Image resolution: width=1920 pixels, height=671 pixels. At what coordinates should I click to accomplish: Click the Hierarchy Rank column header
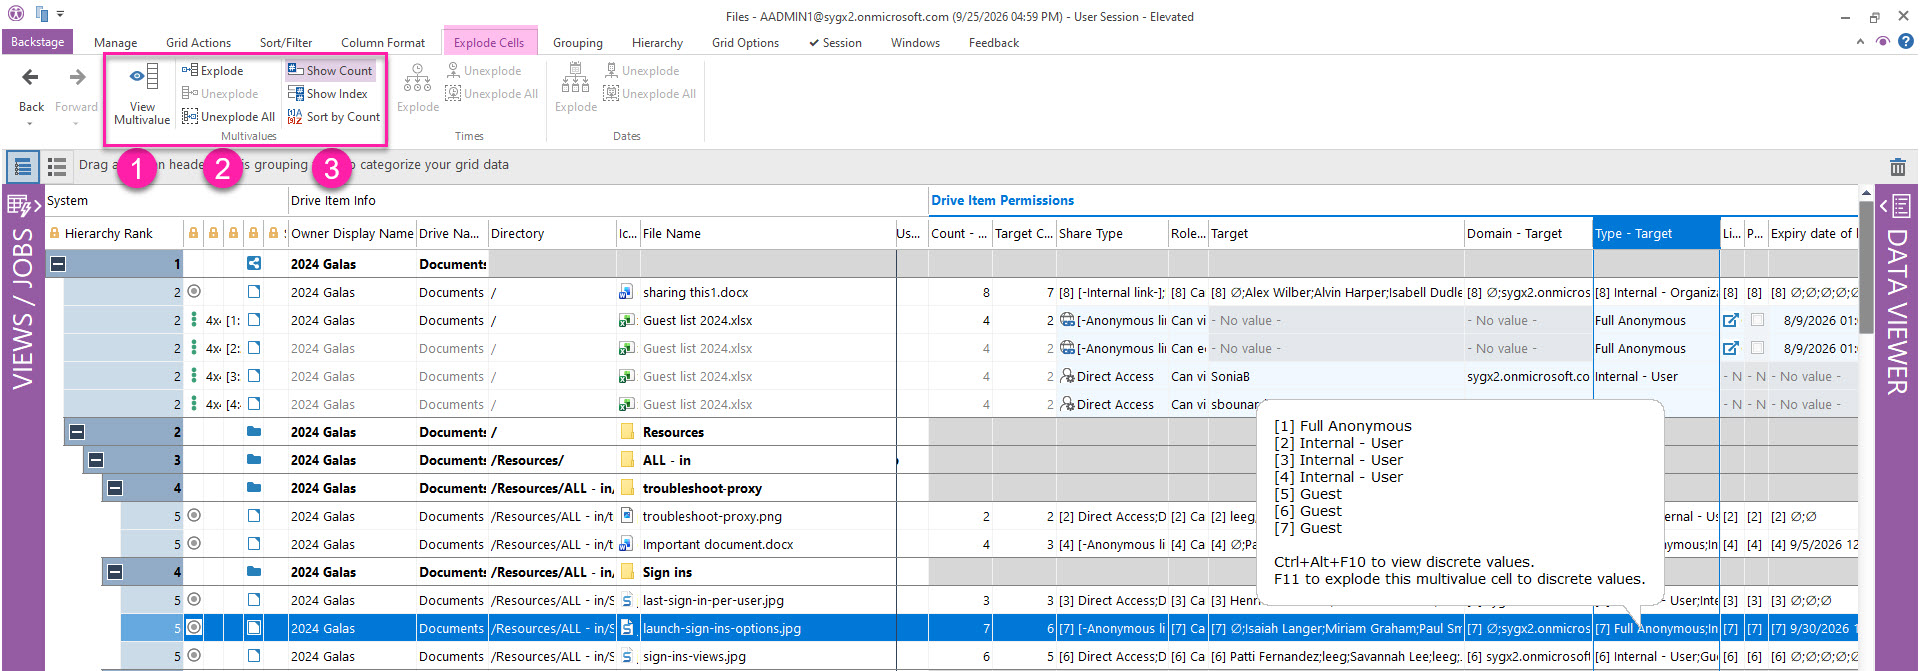[114, 234]
